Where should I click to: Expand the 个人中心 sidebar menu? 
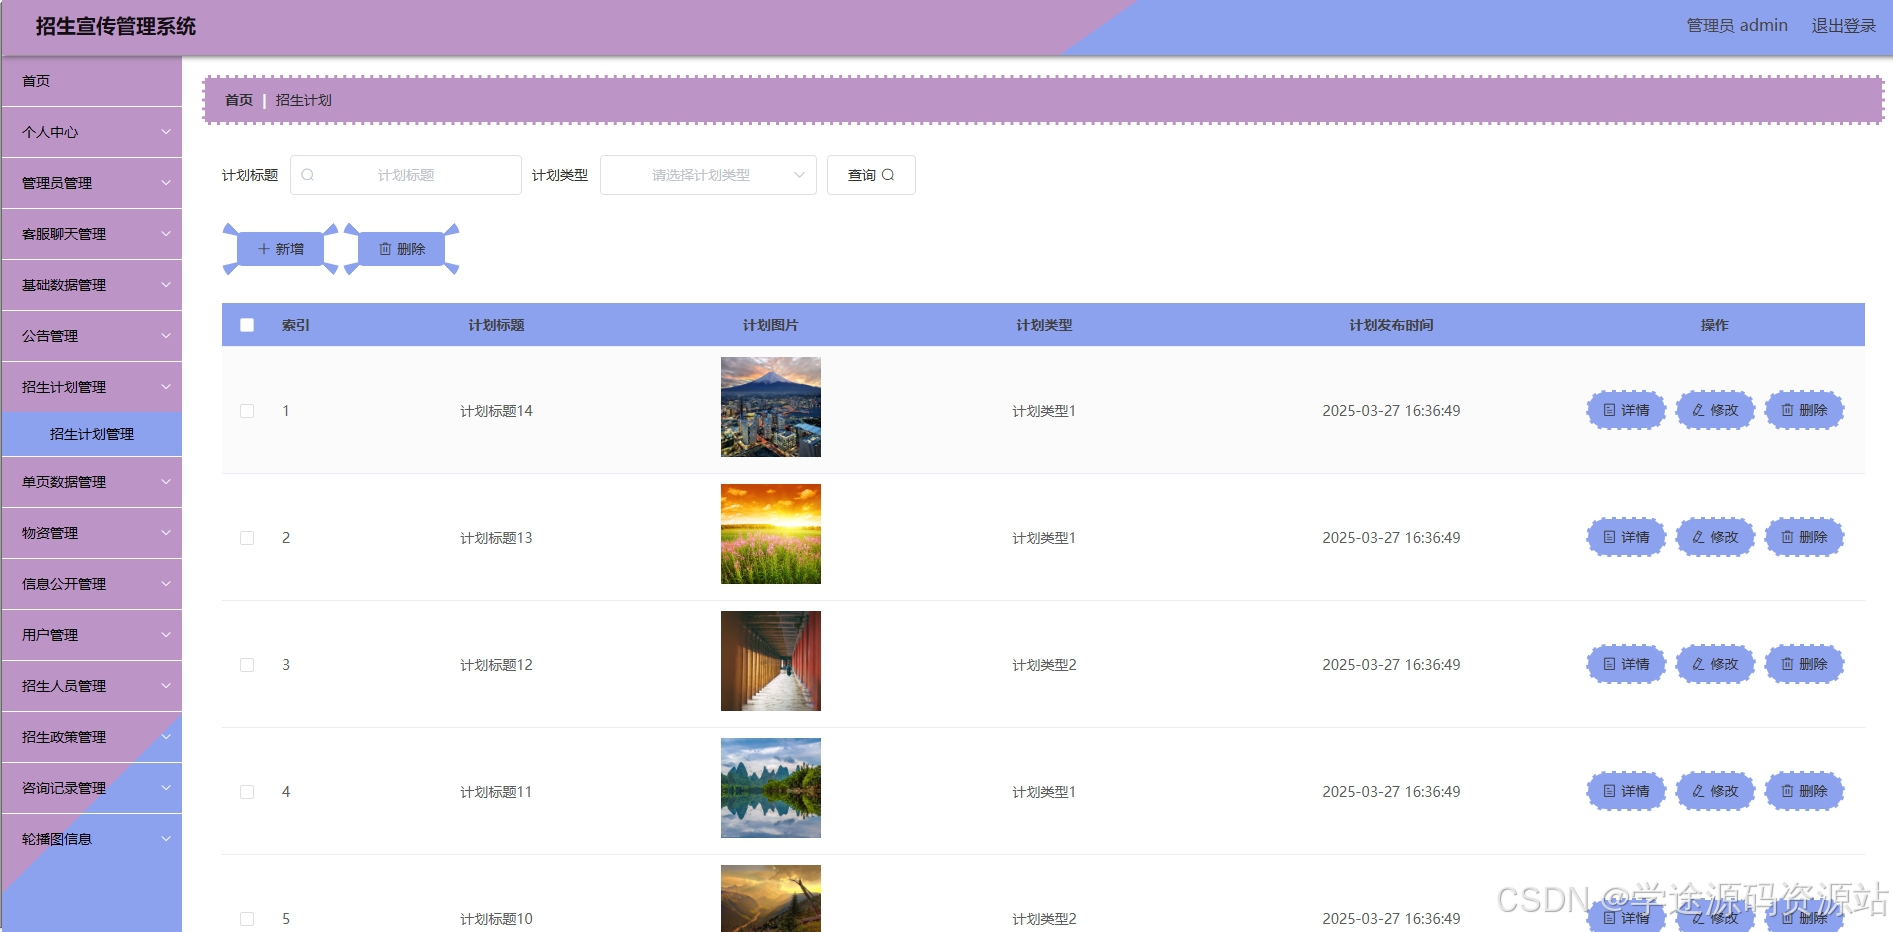click(x=92, y=132)
